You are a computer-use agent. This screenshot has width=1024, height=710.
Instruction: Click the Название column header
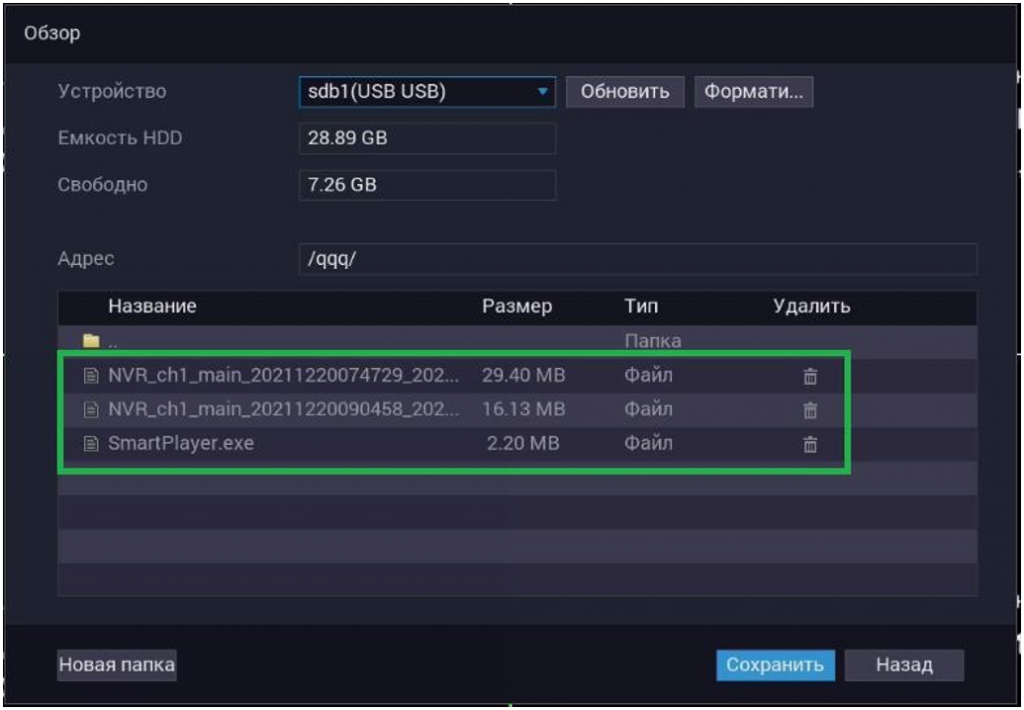pos(152,307)
